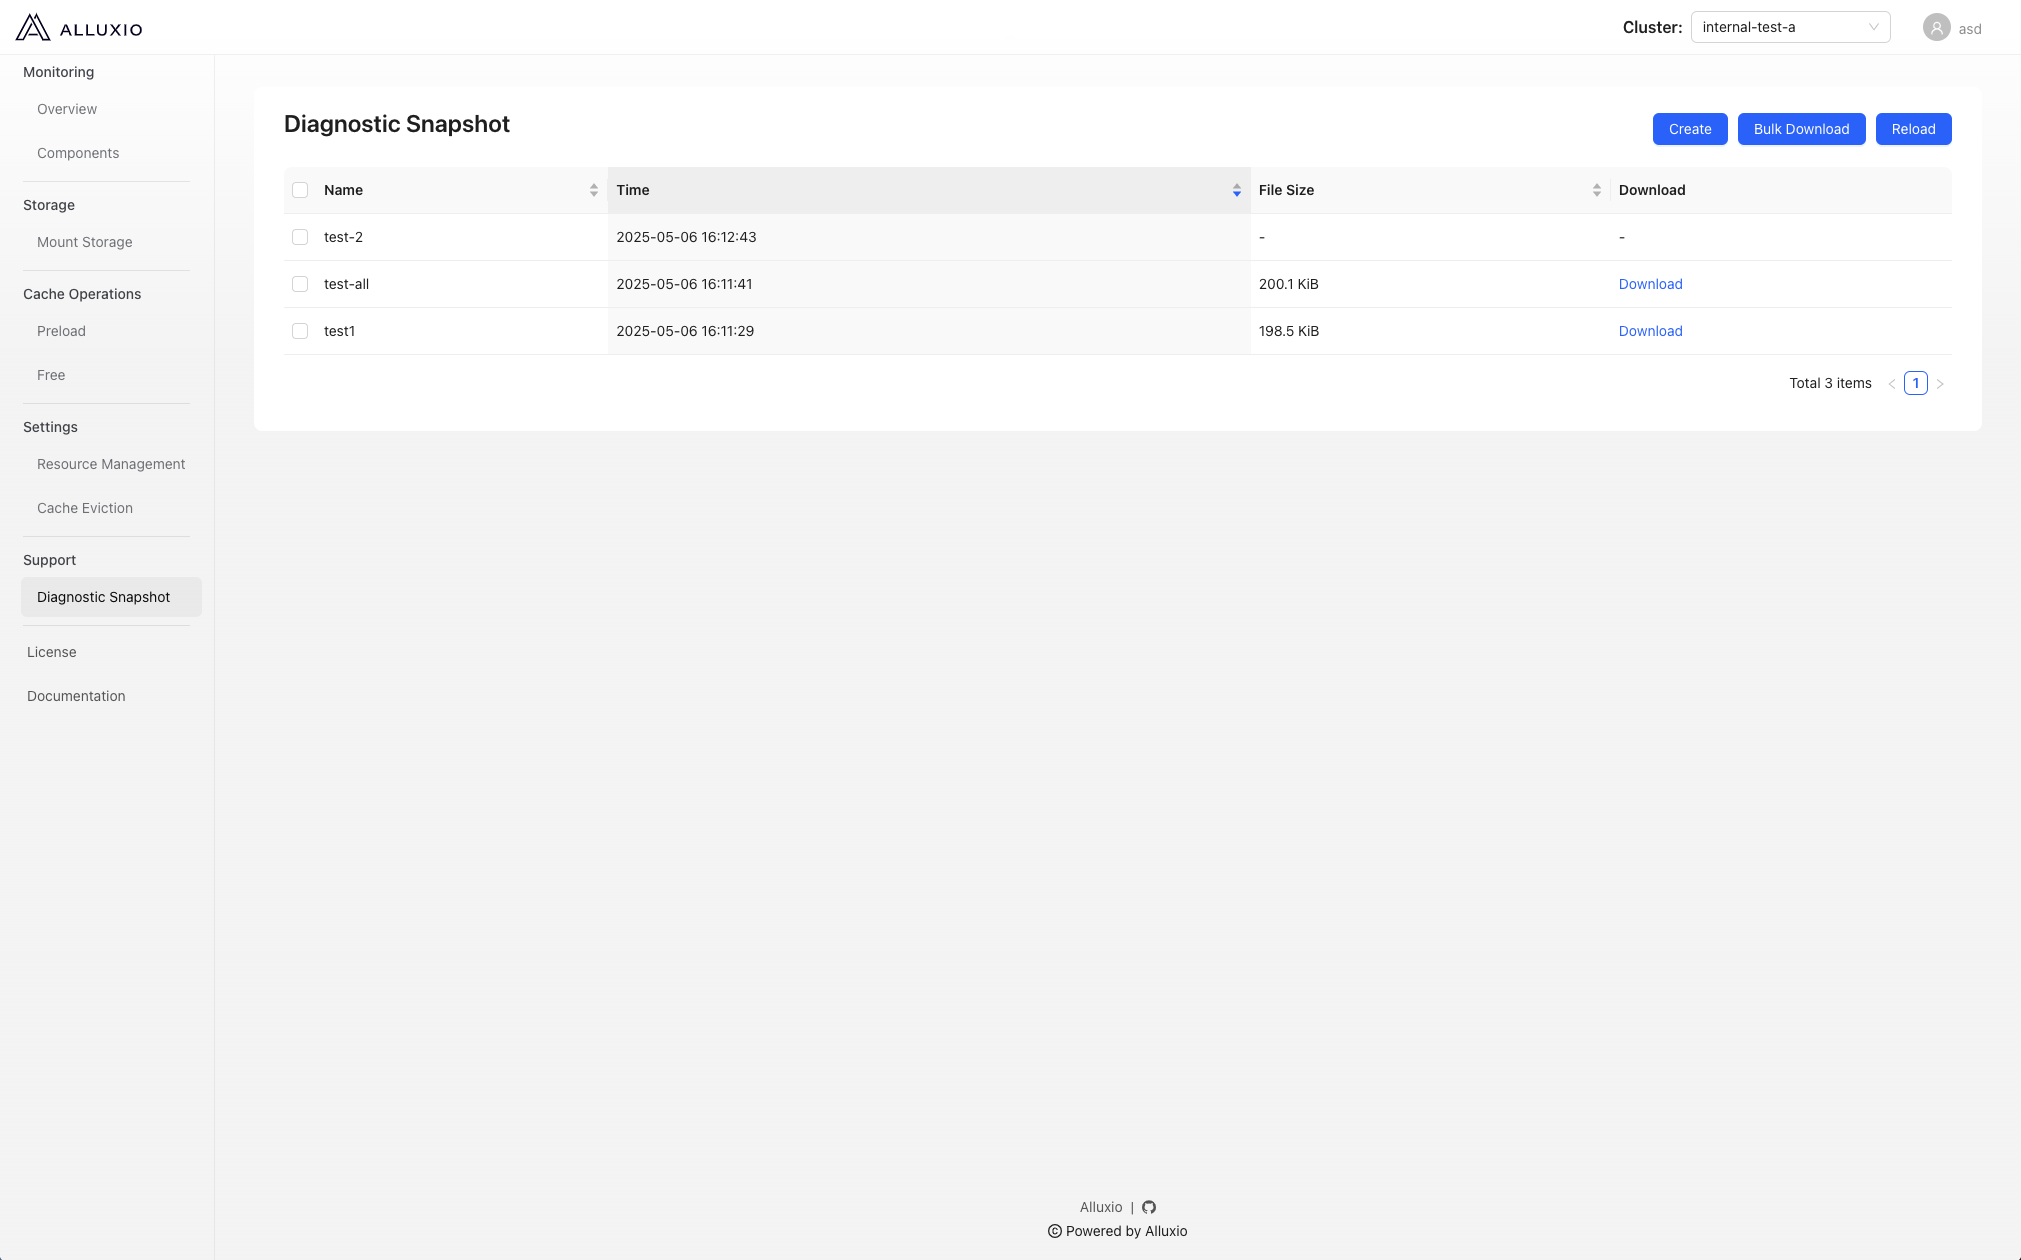The image size is (2021, 1260).
Task: Click the user avatar icon
Action: tap(1936, 28)
